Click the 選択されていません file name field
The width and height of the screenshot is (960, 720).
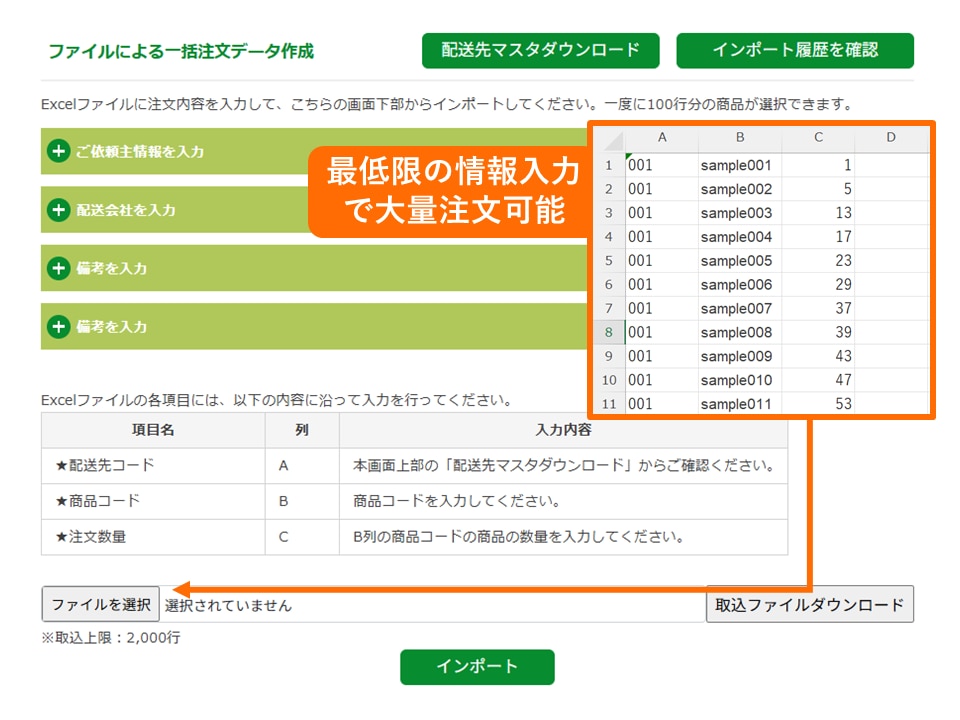pyautogui.click(x=430, y=605)
